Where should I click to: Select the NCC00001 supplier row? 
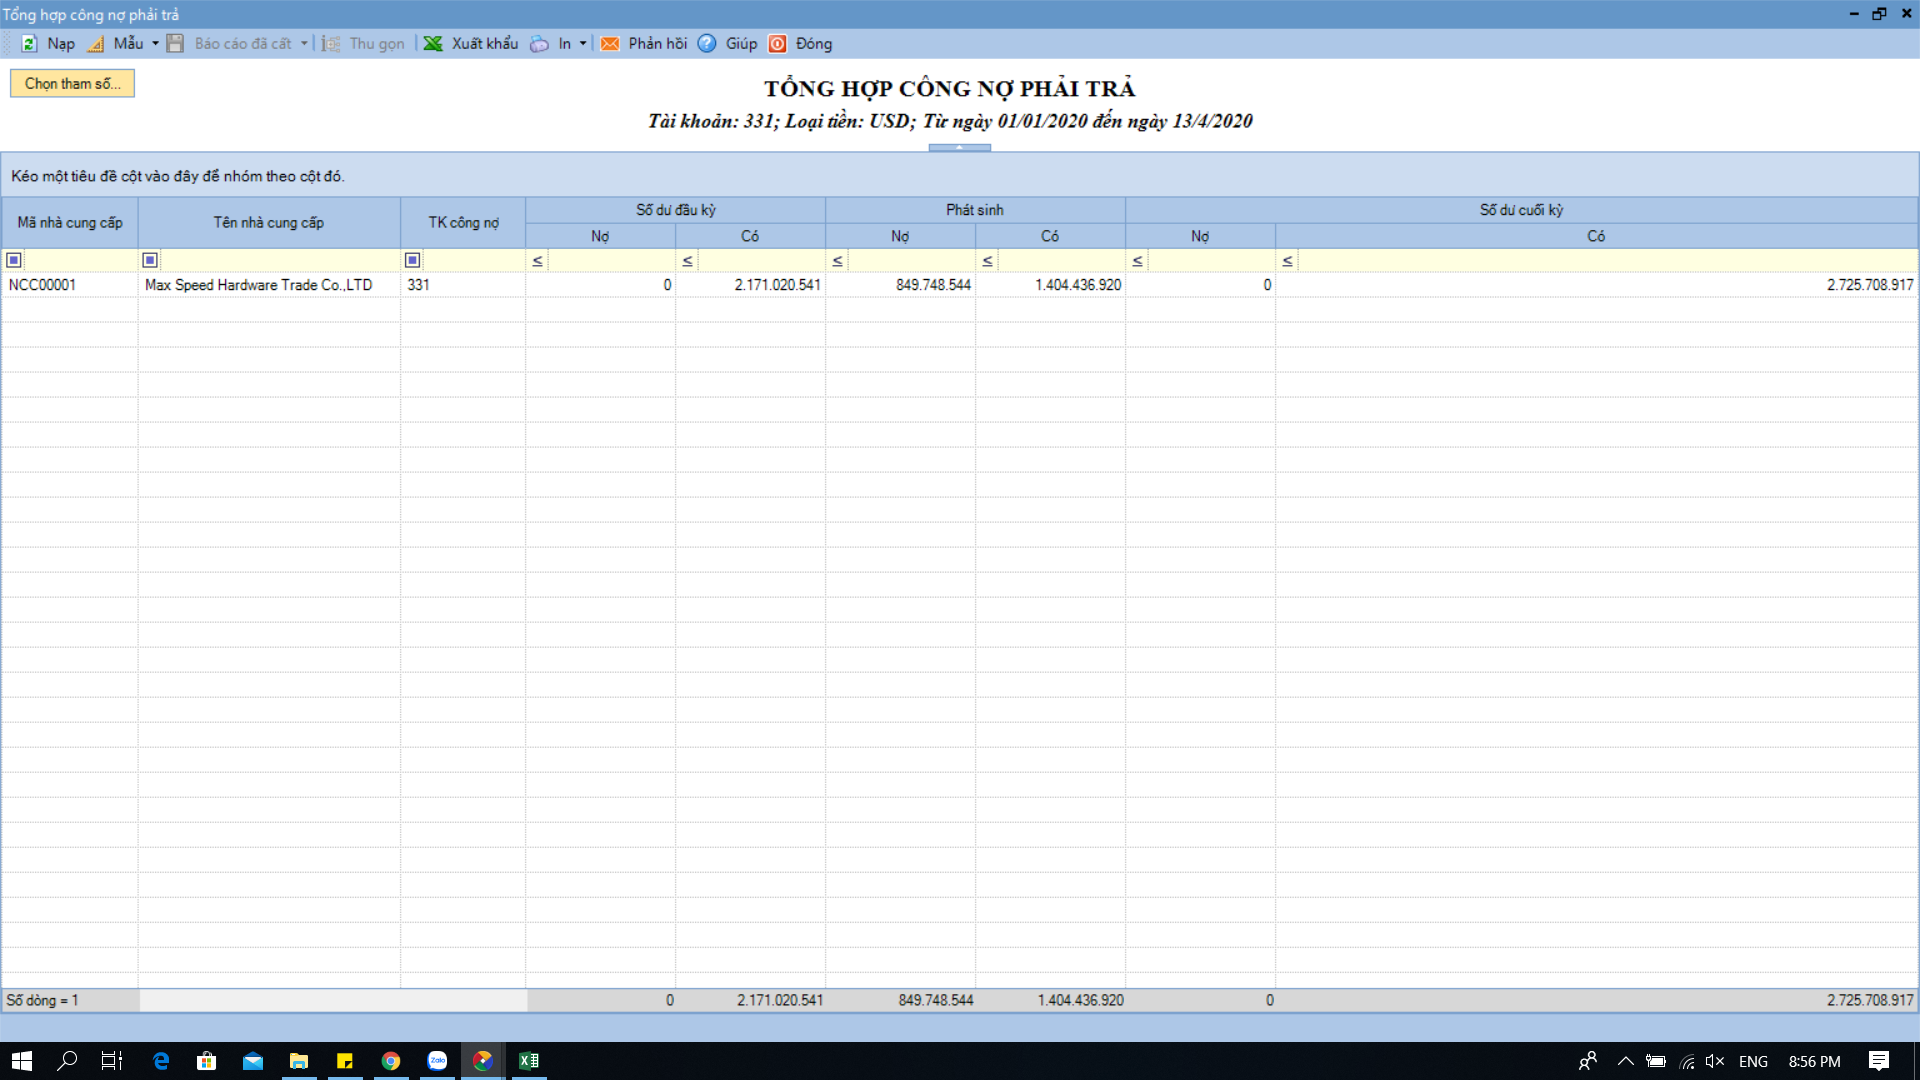pos(43,285)
